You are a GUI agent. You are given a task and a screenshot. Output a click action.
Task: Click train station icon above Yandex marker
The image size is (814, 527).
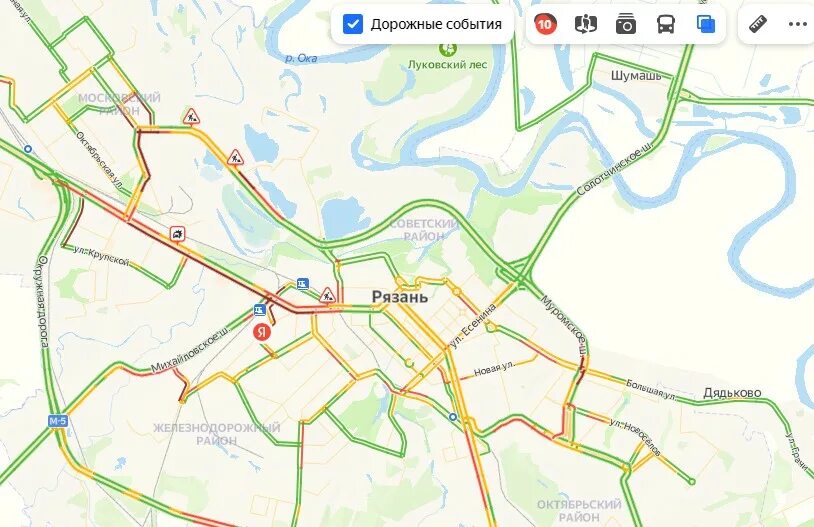(260, 310)
